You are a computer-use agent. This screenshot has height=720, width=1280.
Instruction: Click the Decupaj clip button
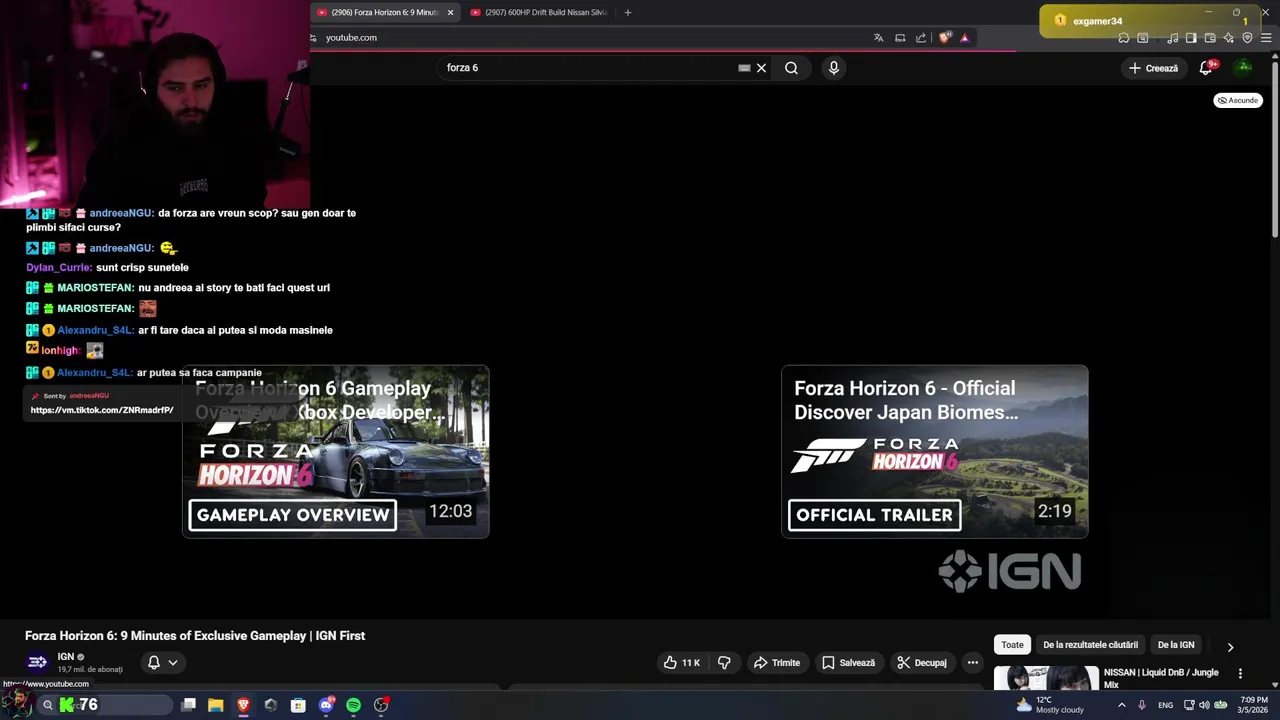921,662
